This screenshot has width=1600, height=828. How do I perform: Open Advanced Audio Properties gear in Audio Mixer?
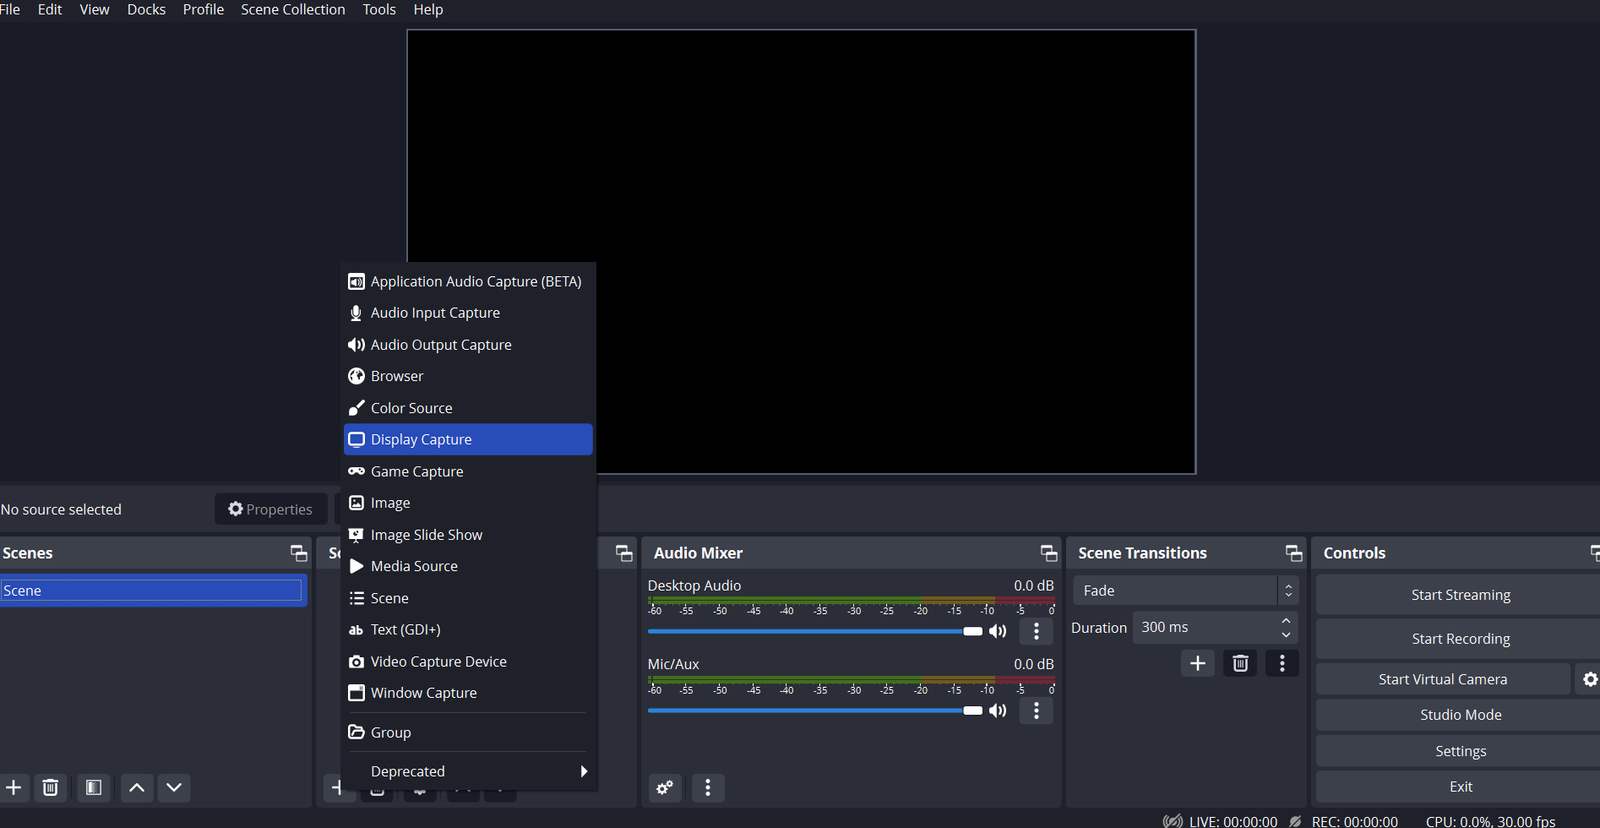pyautogui.click(x=665, y=788)
